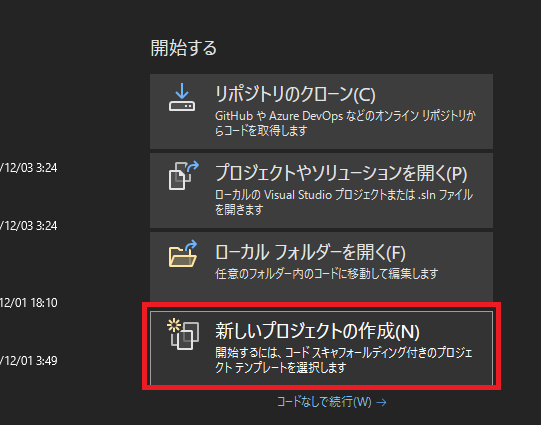Follow the コードなしで続行(W) link
Viewport: 541px width, 425px height.
pyautogui.click(x=324, y=402)
